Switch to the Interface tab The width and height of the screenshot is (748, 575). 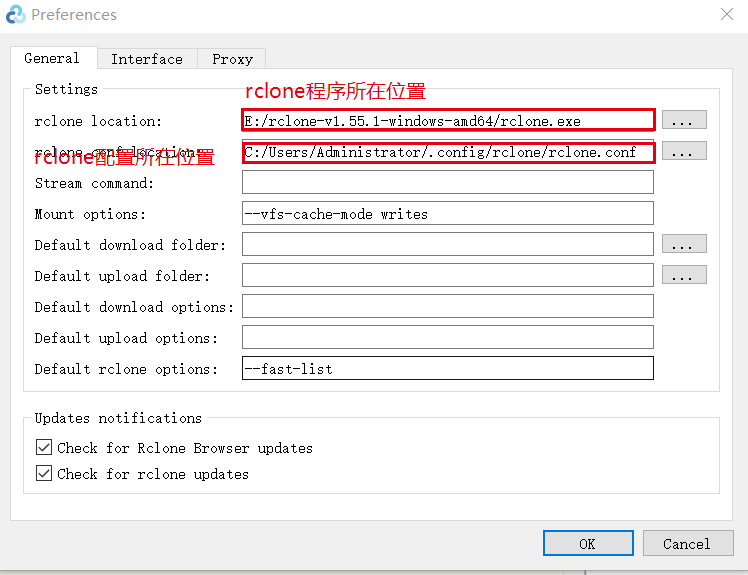tap(147, 59)
